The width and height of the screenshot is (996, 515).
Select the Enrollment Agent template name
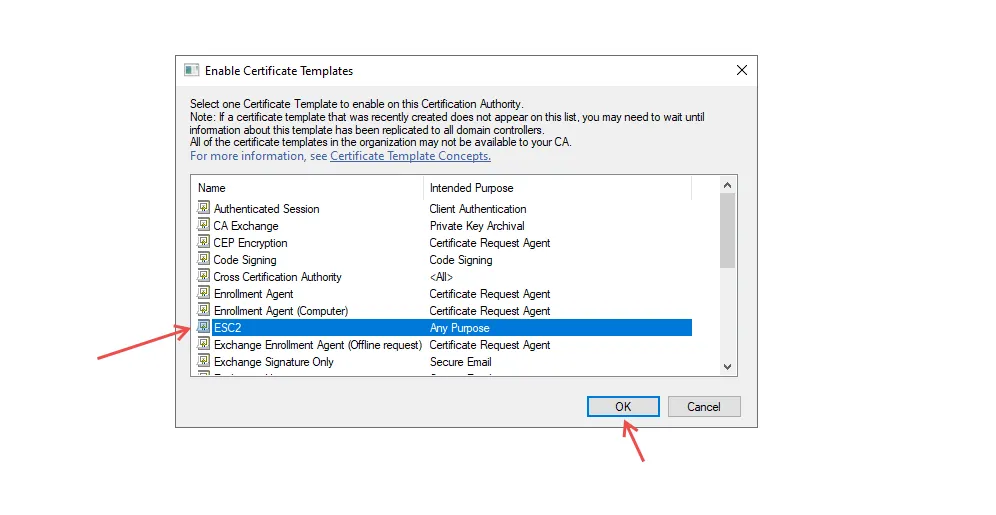[253, 293]
